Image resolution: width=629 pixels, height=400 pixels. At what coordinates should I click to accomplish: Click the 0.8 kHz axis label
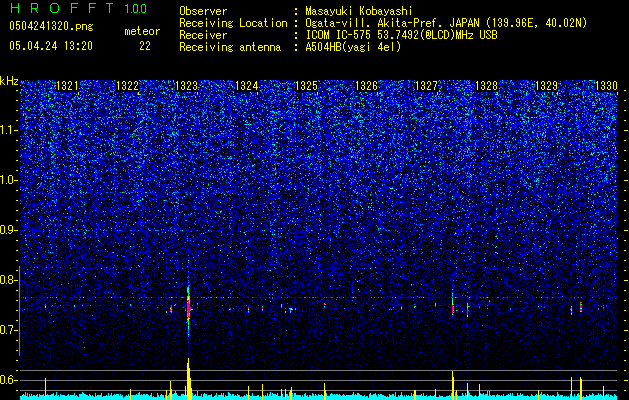(9, 280)
